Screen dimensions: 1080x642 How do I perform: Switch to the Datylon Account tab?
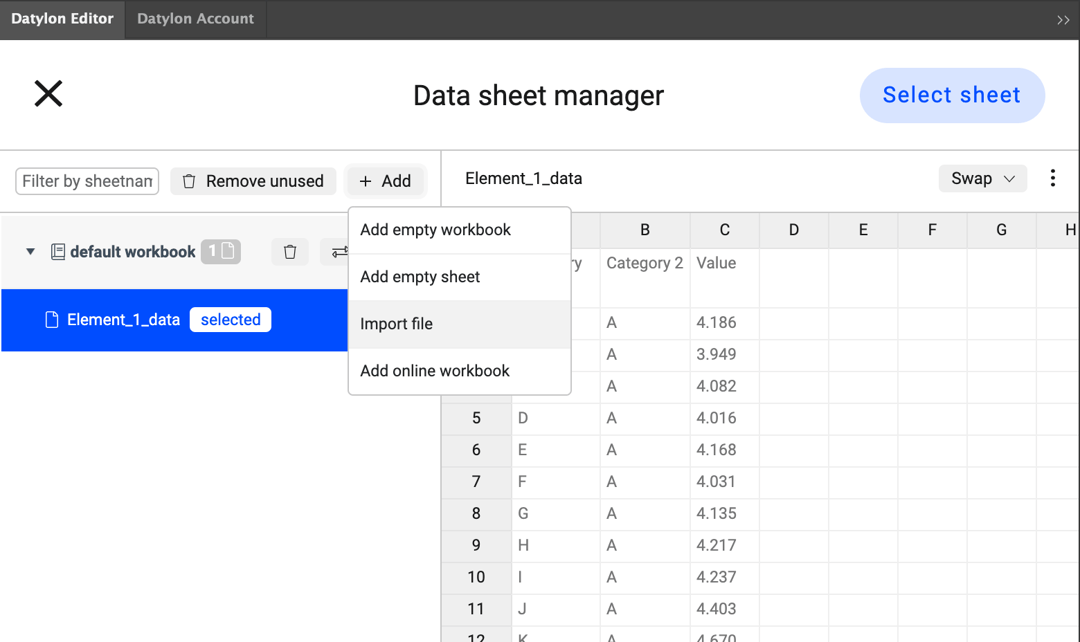click(195, 19)
